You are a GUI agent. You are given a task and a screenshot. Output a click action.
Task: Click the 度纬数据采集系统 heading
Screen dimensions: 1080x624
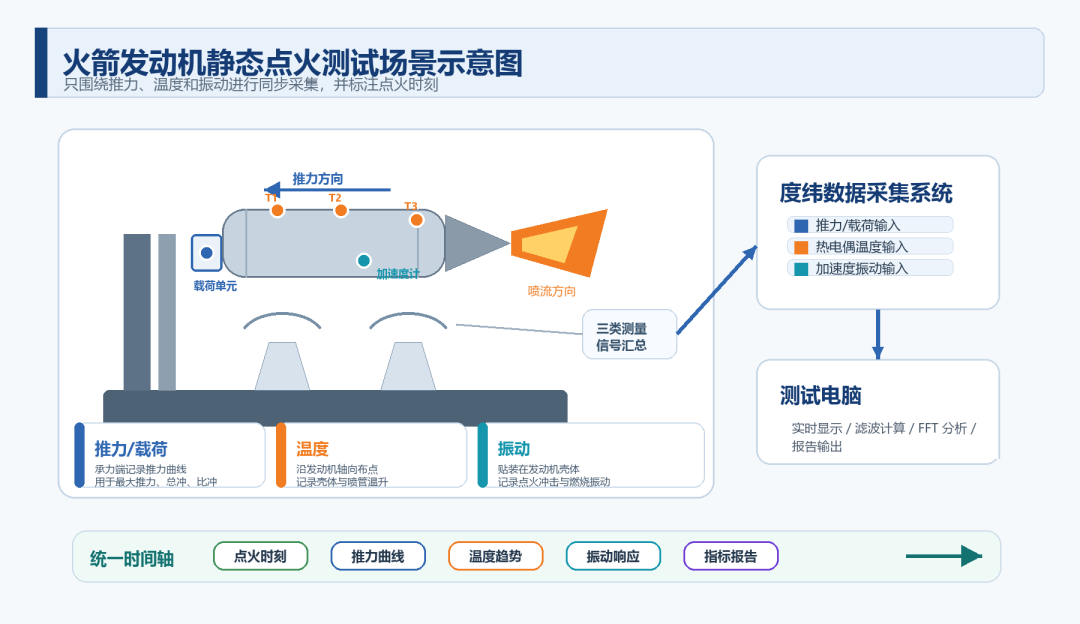point(866,193)
